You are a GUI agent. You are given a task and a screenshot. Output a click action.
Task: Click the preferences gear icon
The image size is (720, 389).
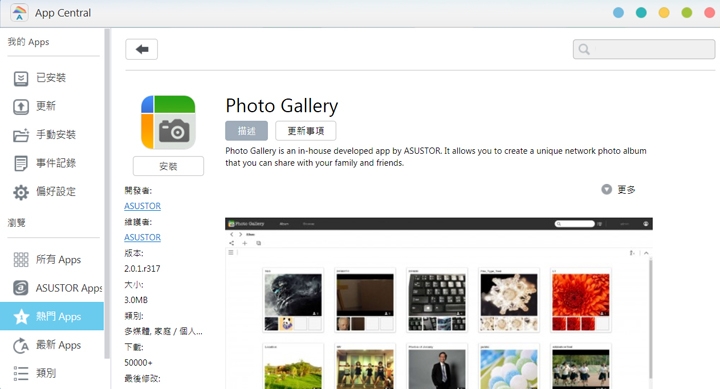[21, 192]
